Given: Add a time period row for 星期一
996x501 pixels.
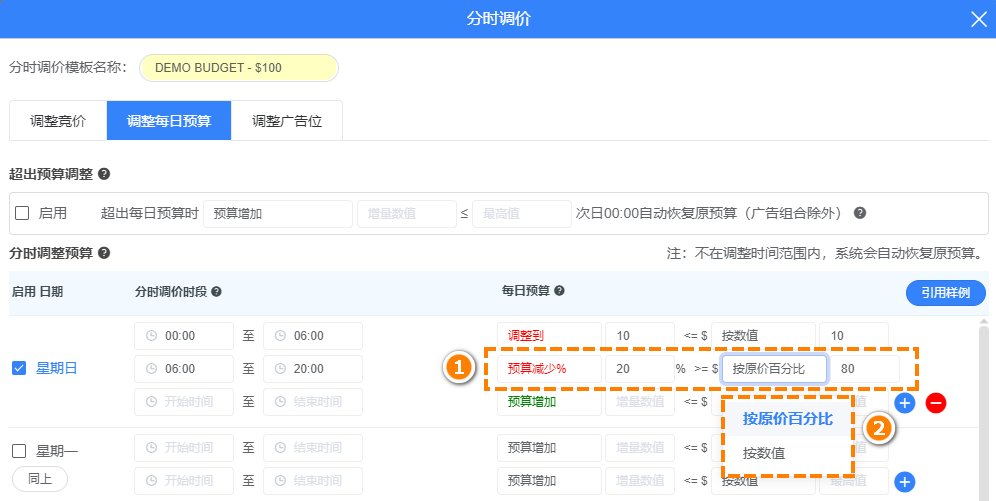Looking at the screenshot, I should click(905, 482).
